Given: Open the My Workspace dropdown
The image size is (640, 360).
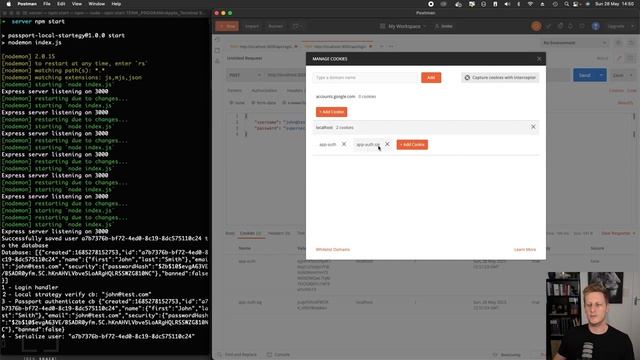Looking at the screenshot, I should click(x=403, y=26).
